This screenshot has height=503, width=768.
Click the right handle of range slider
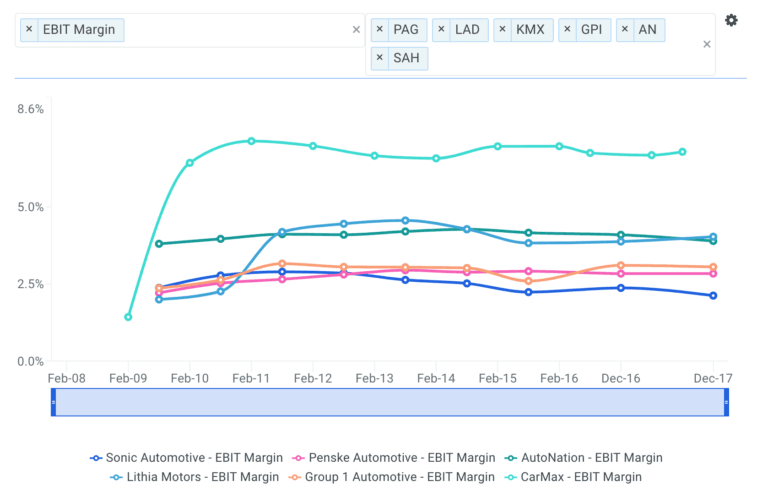(x=726, y=402)
